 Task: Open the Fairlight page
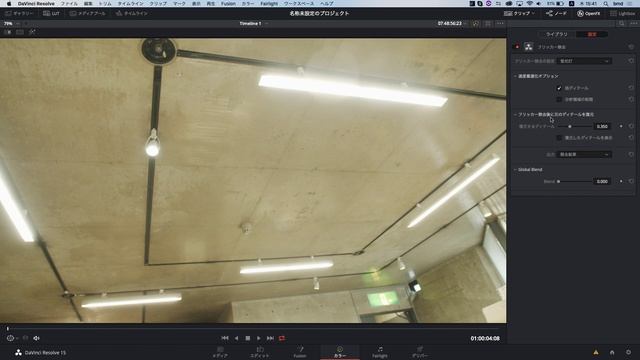pos(380,352)
